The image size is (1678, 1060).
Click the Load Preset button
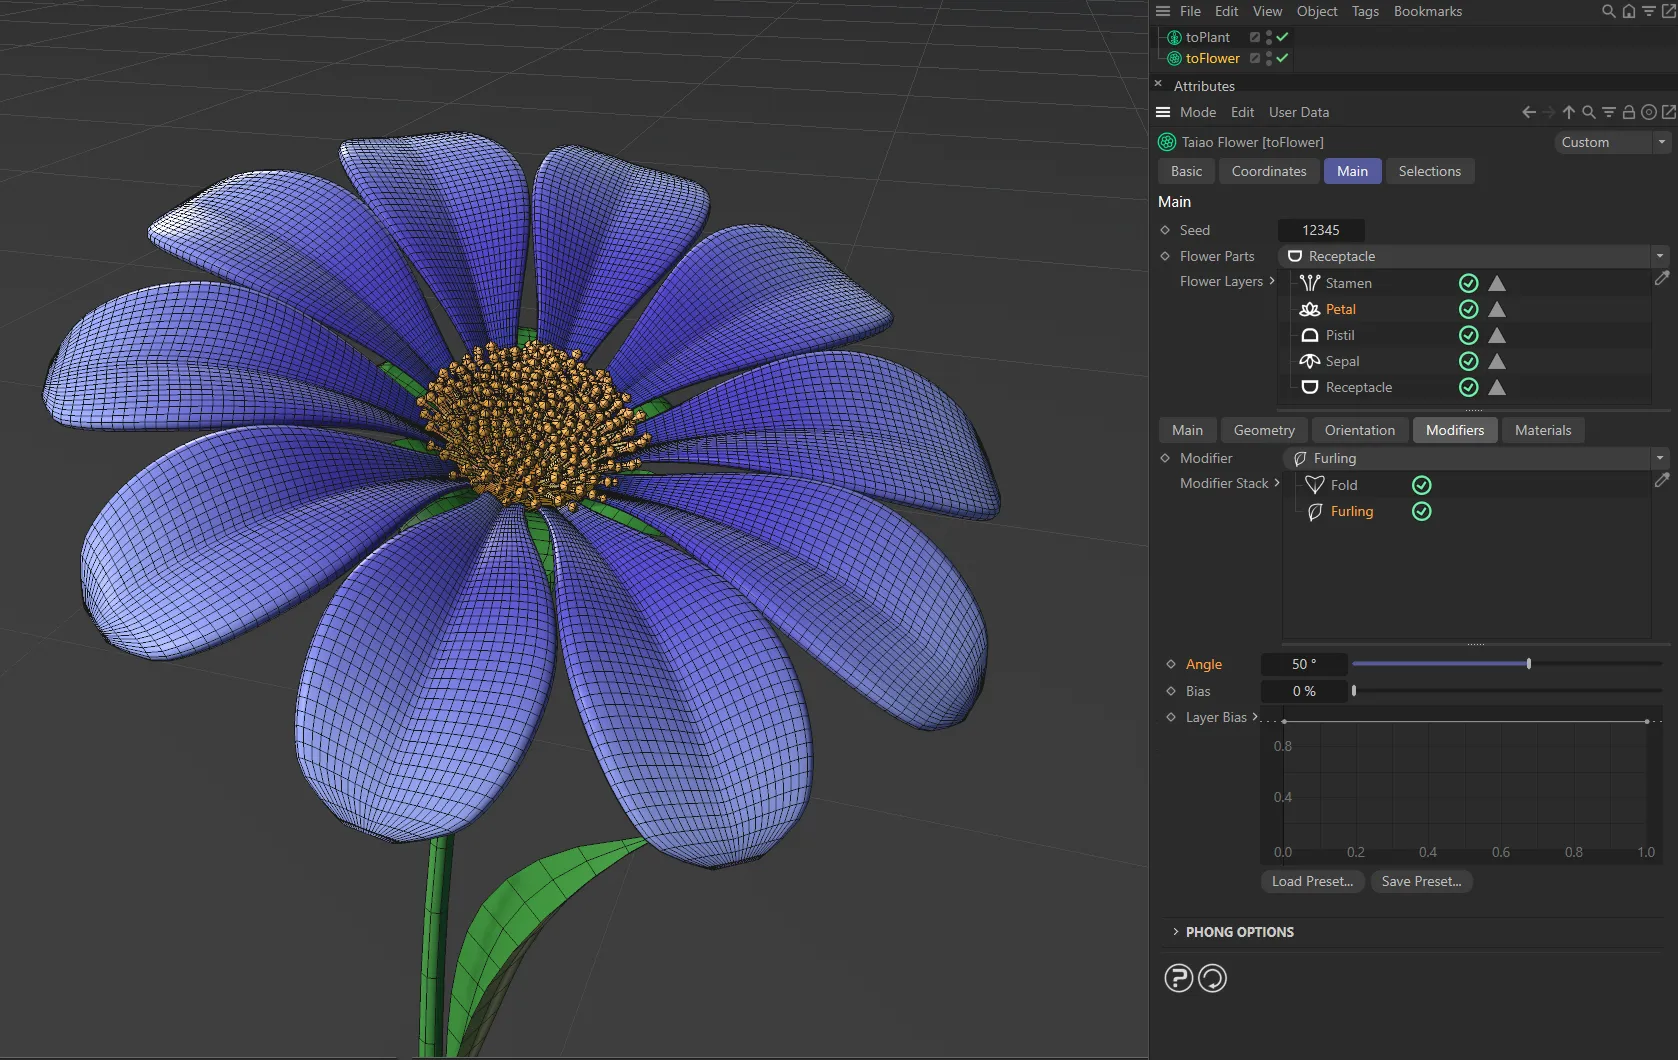coord(1311,881)
